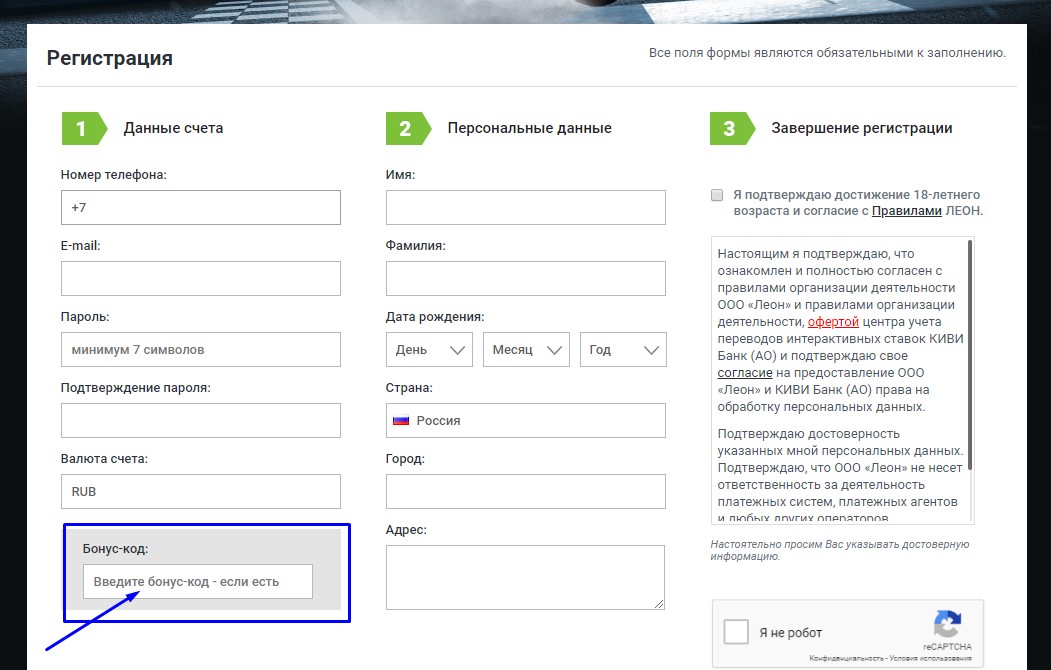Viewport: 1051px width, 670px height.
Task: Click the bonus code input field
Action: pyautogui.click(x=197, y=581)
